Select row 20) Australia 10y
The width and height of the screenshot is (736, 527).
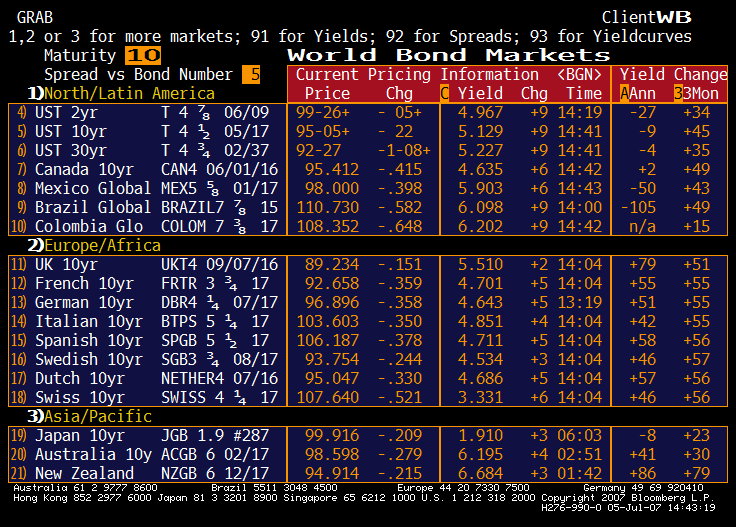click(368, 454)
